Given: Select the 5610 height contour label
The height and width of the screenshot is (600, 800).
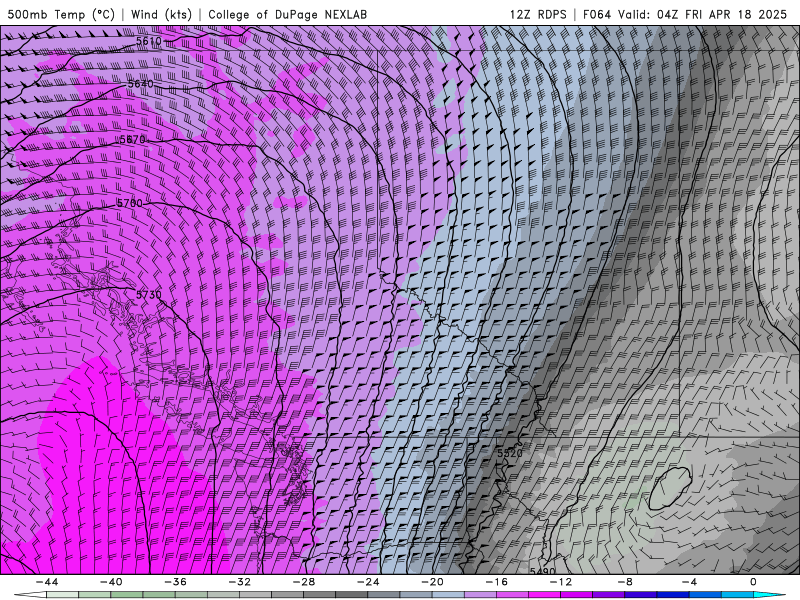Looking at the screenshot, I should [x=148, y=41].
